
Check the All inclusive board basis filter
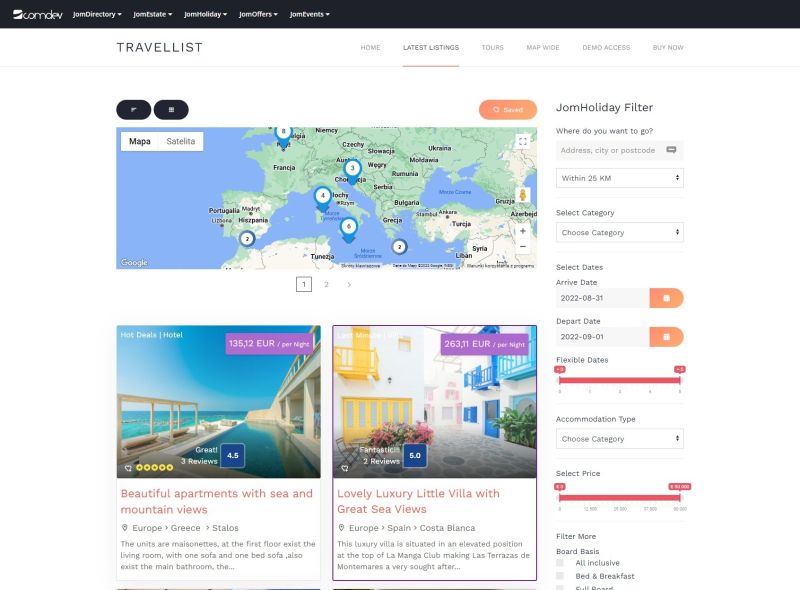[x=559, y=562]
